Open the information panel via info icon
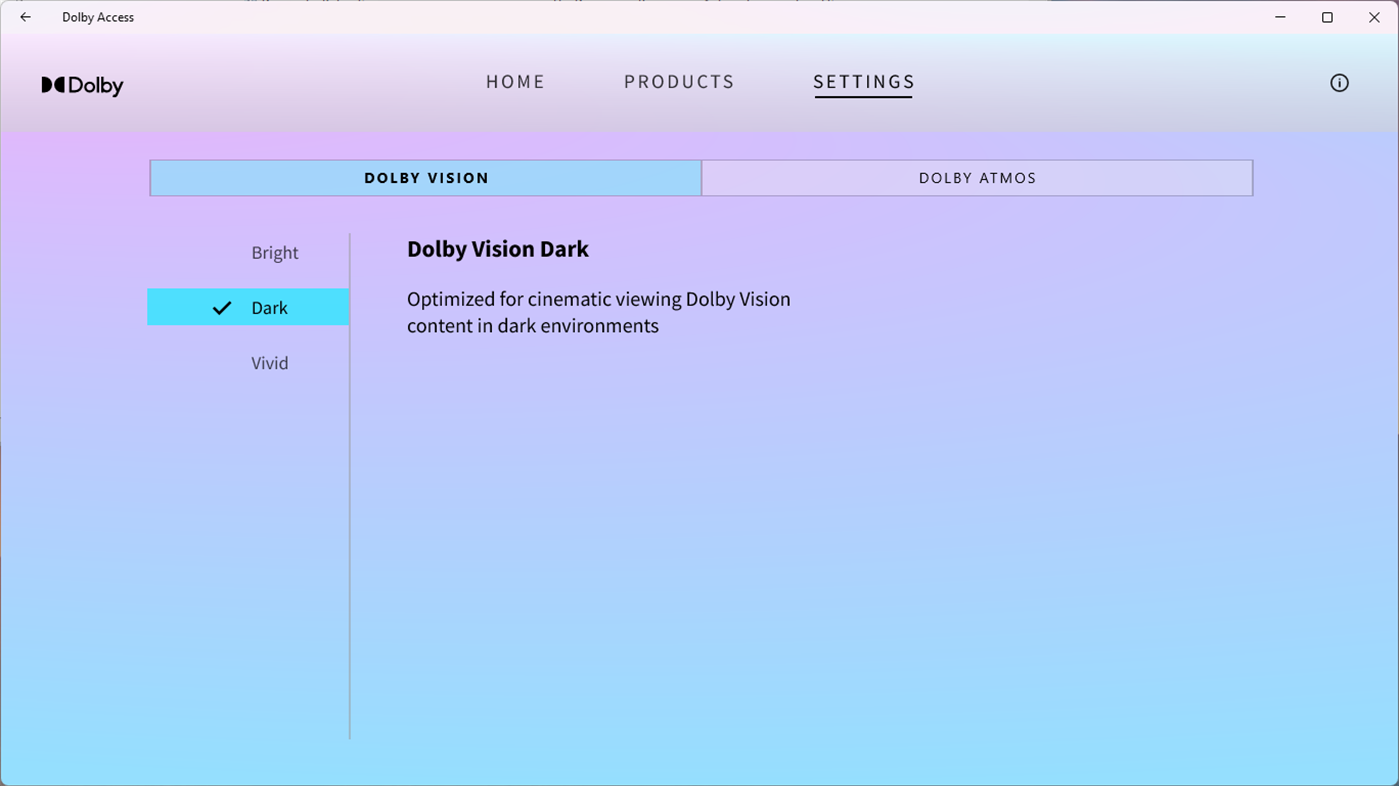This screenshot has height=786, width=1399. tap(1339, 82)
